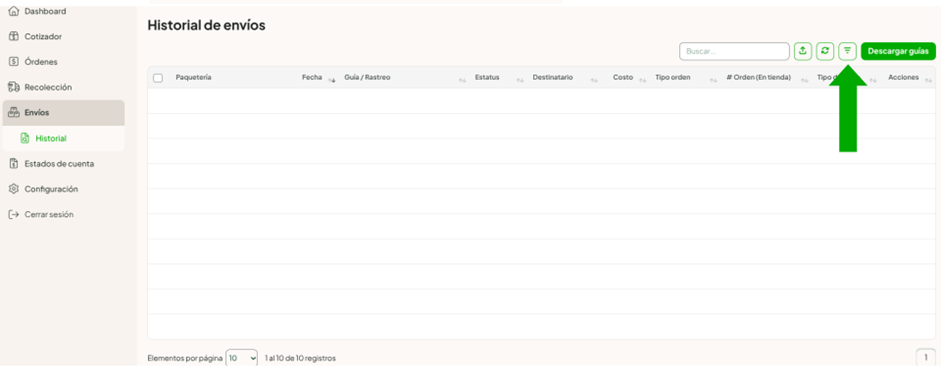The width and height of the screenshot is (941, 368).
Task: Sort by Costo column arrows
Action: (642, 80)
